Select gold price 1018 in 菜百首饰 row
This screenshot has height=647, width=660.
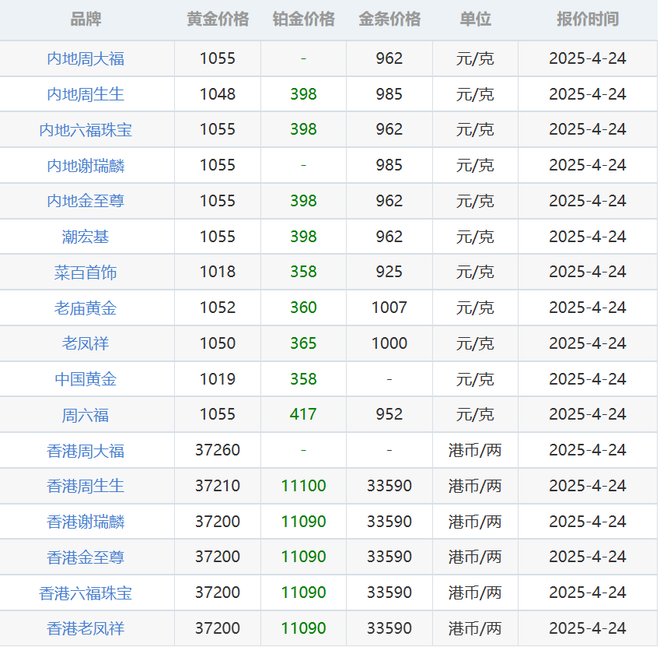(218, 272)
